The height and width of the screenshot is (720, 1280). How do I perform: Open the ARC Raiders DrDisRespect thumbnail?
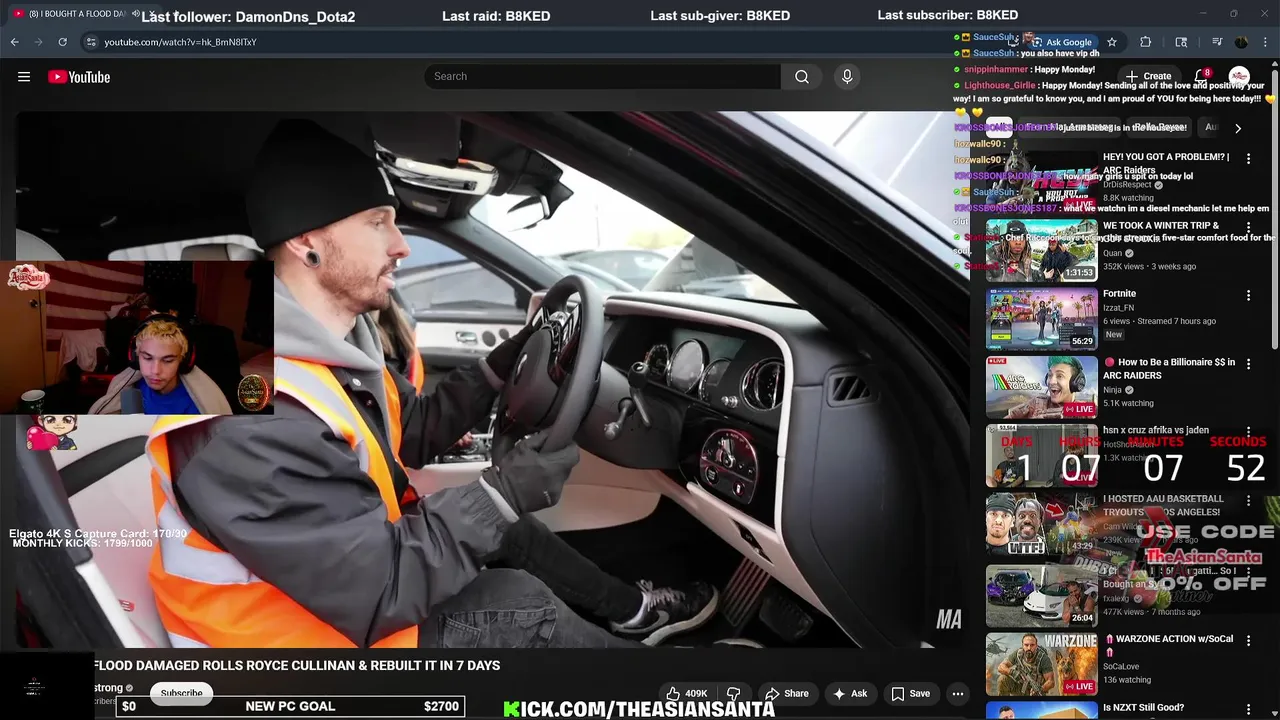[x=1041, y=181]
